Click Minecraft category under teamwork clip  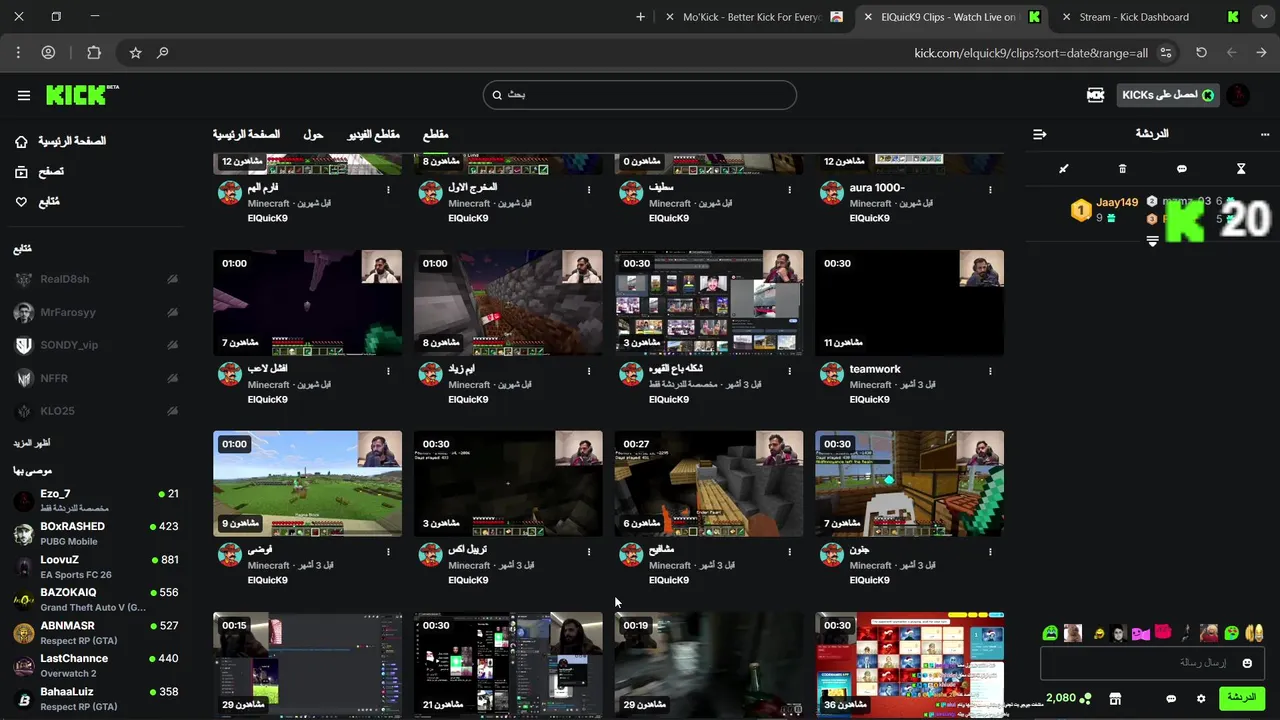click(870, 385)
